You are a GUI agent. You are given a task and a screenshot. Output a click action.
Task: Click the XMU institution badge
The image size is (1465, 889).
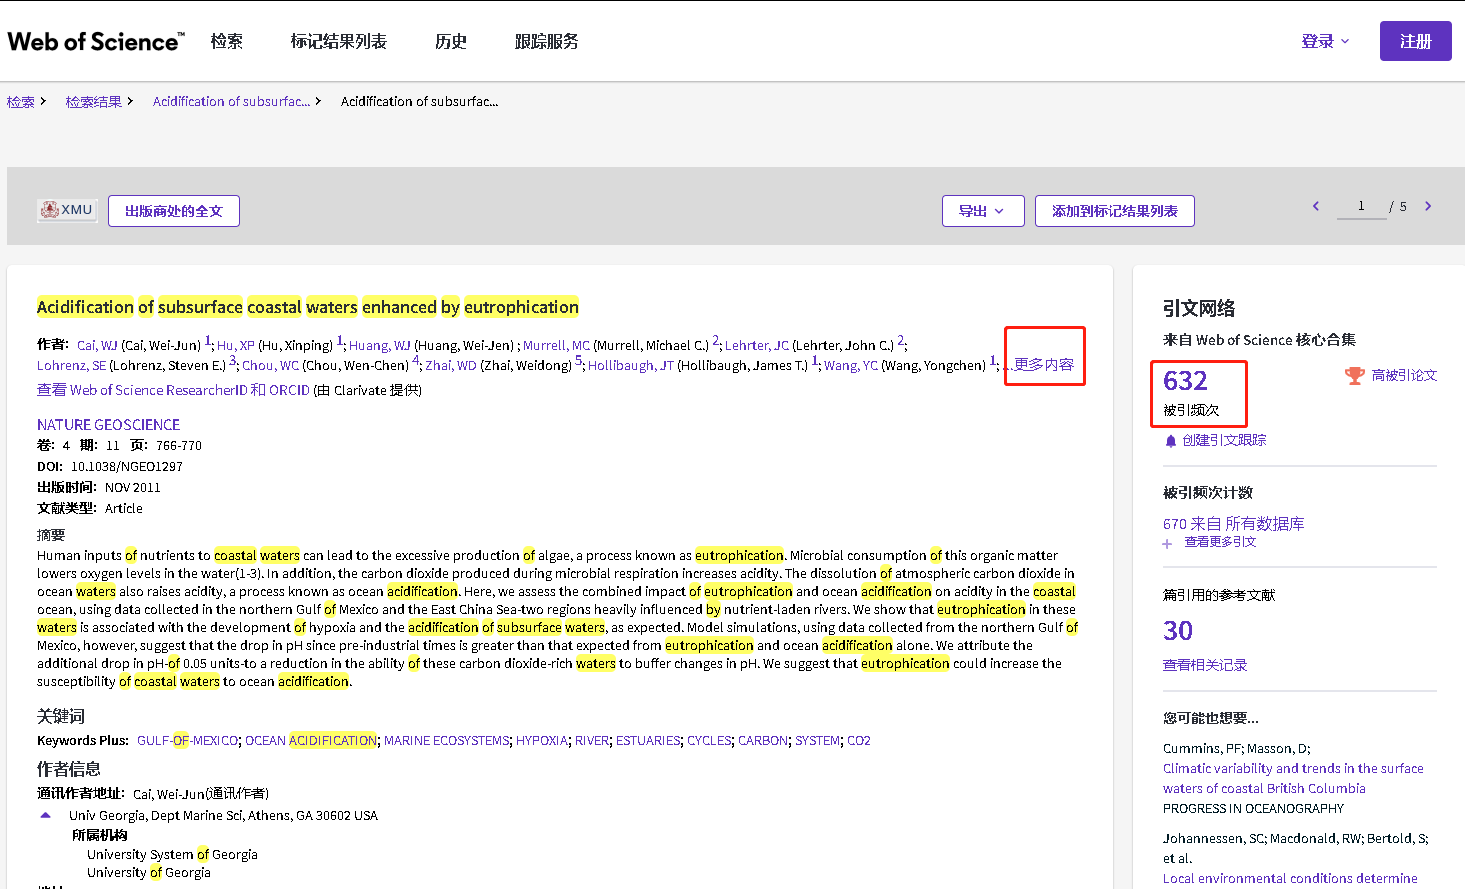tap(67, 210)
